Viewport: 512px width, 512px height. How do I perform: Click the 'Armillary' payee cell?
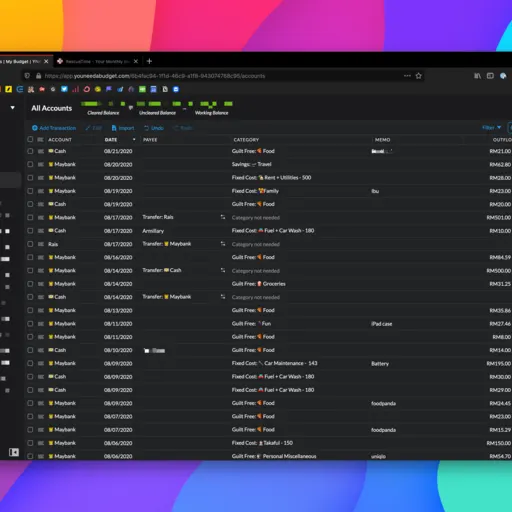[x=153, y=231]
